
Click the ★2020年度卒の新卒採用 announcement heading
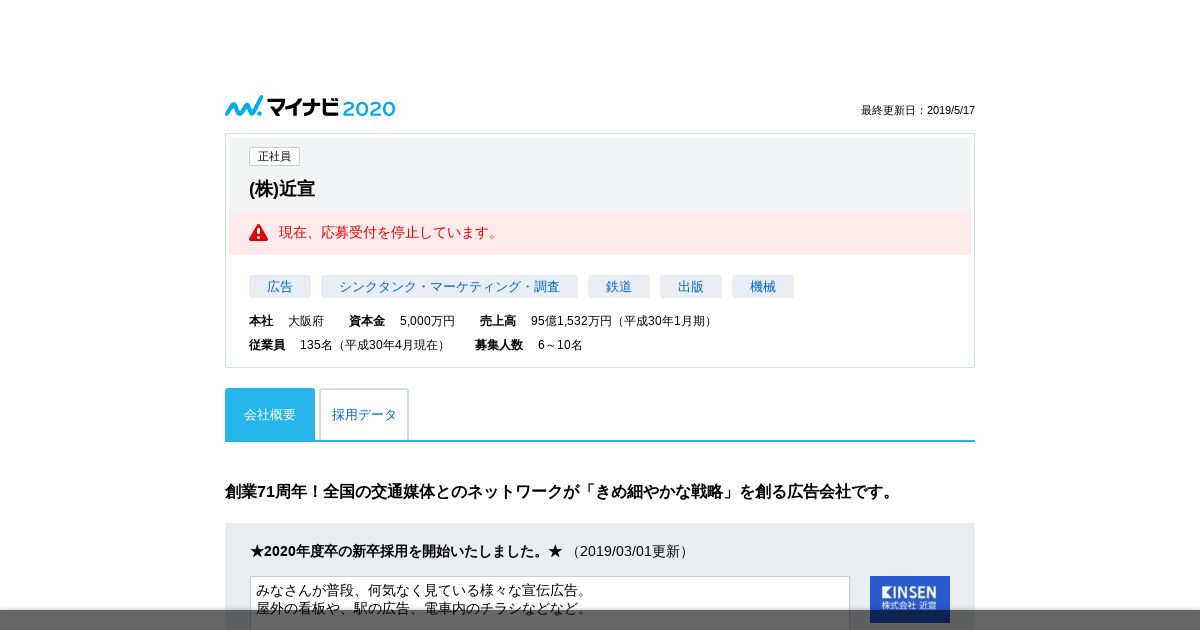(x=406, y=551)
